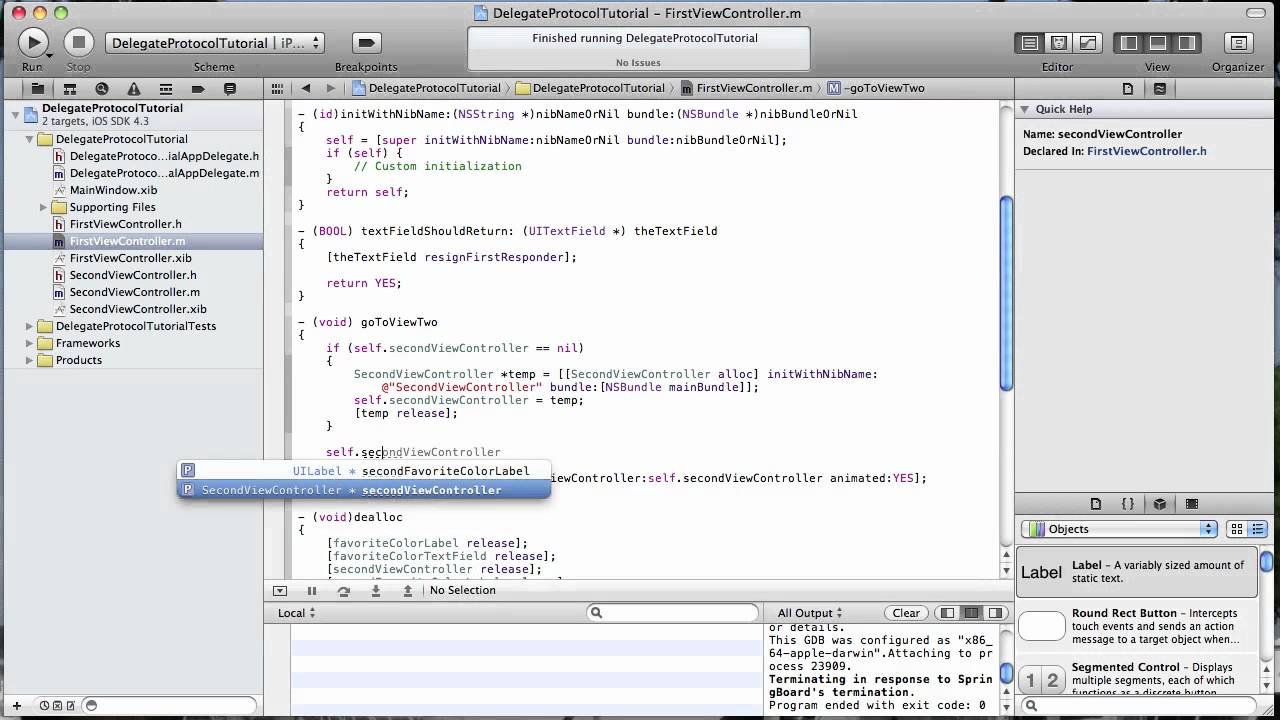The image size is (1280, 720).
Task: Click FirstViewController.m in jump bar
Action: click(x=746, y=88)
